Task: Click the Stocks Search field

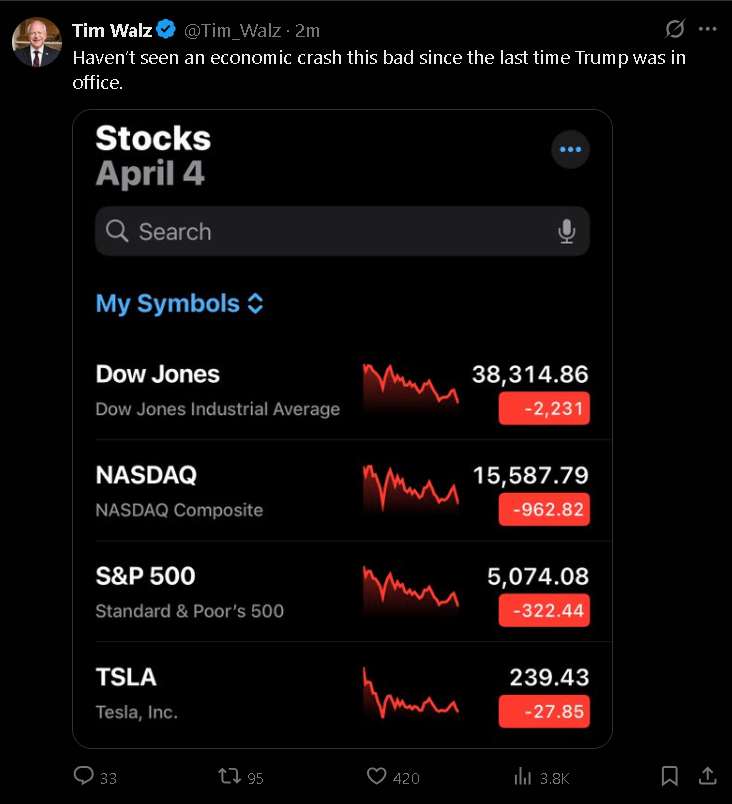Action: (x=342, y=231)
